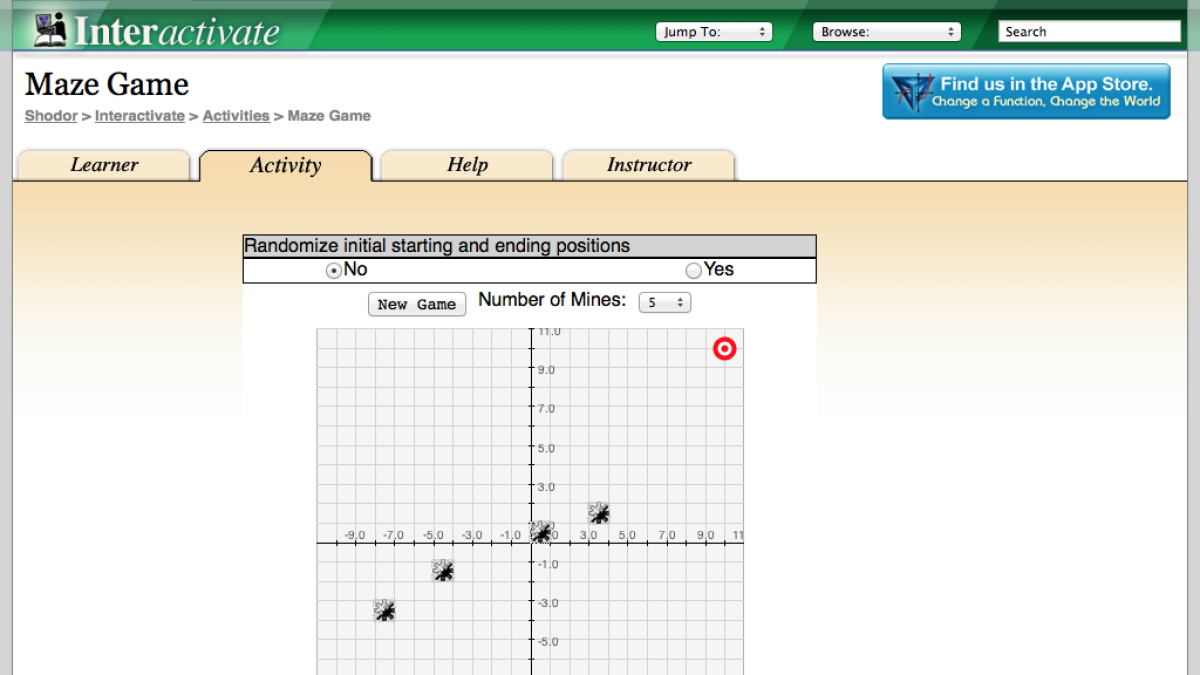Click the mine near (-8, -3)

385,610
